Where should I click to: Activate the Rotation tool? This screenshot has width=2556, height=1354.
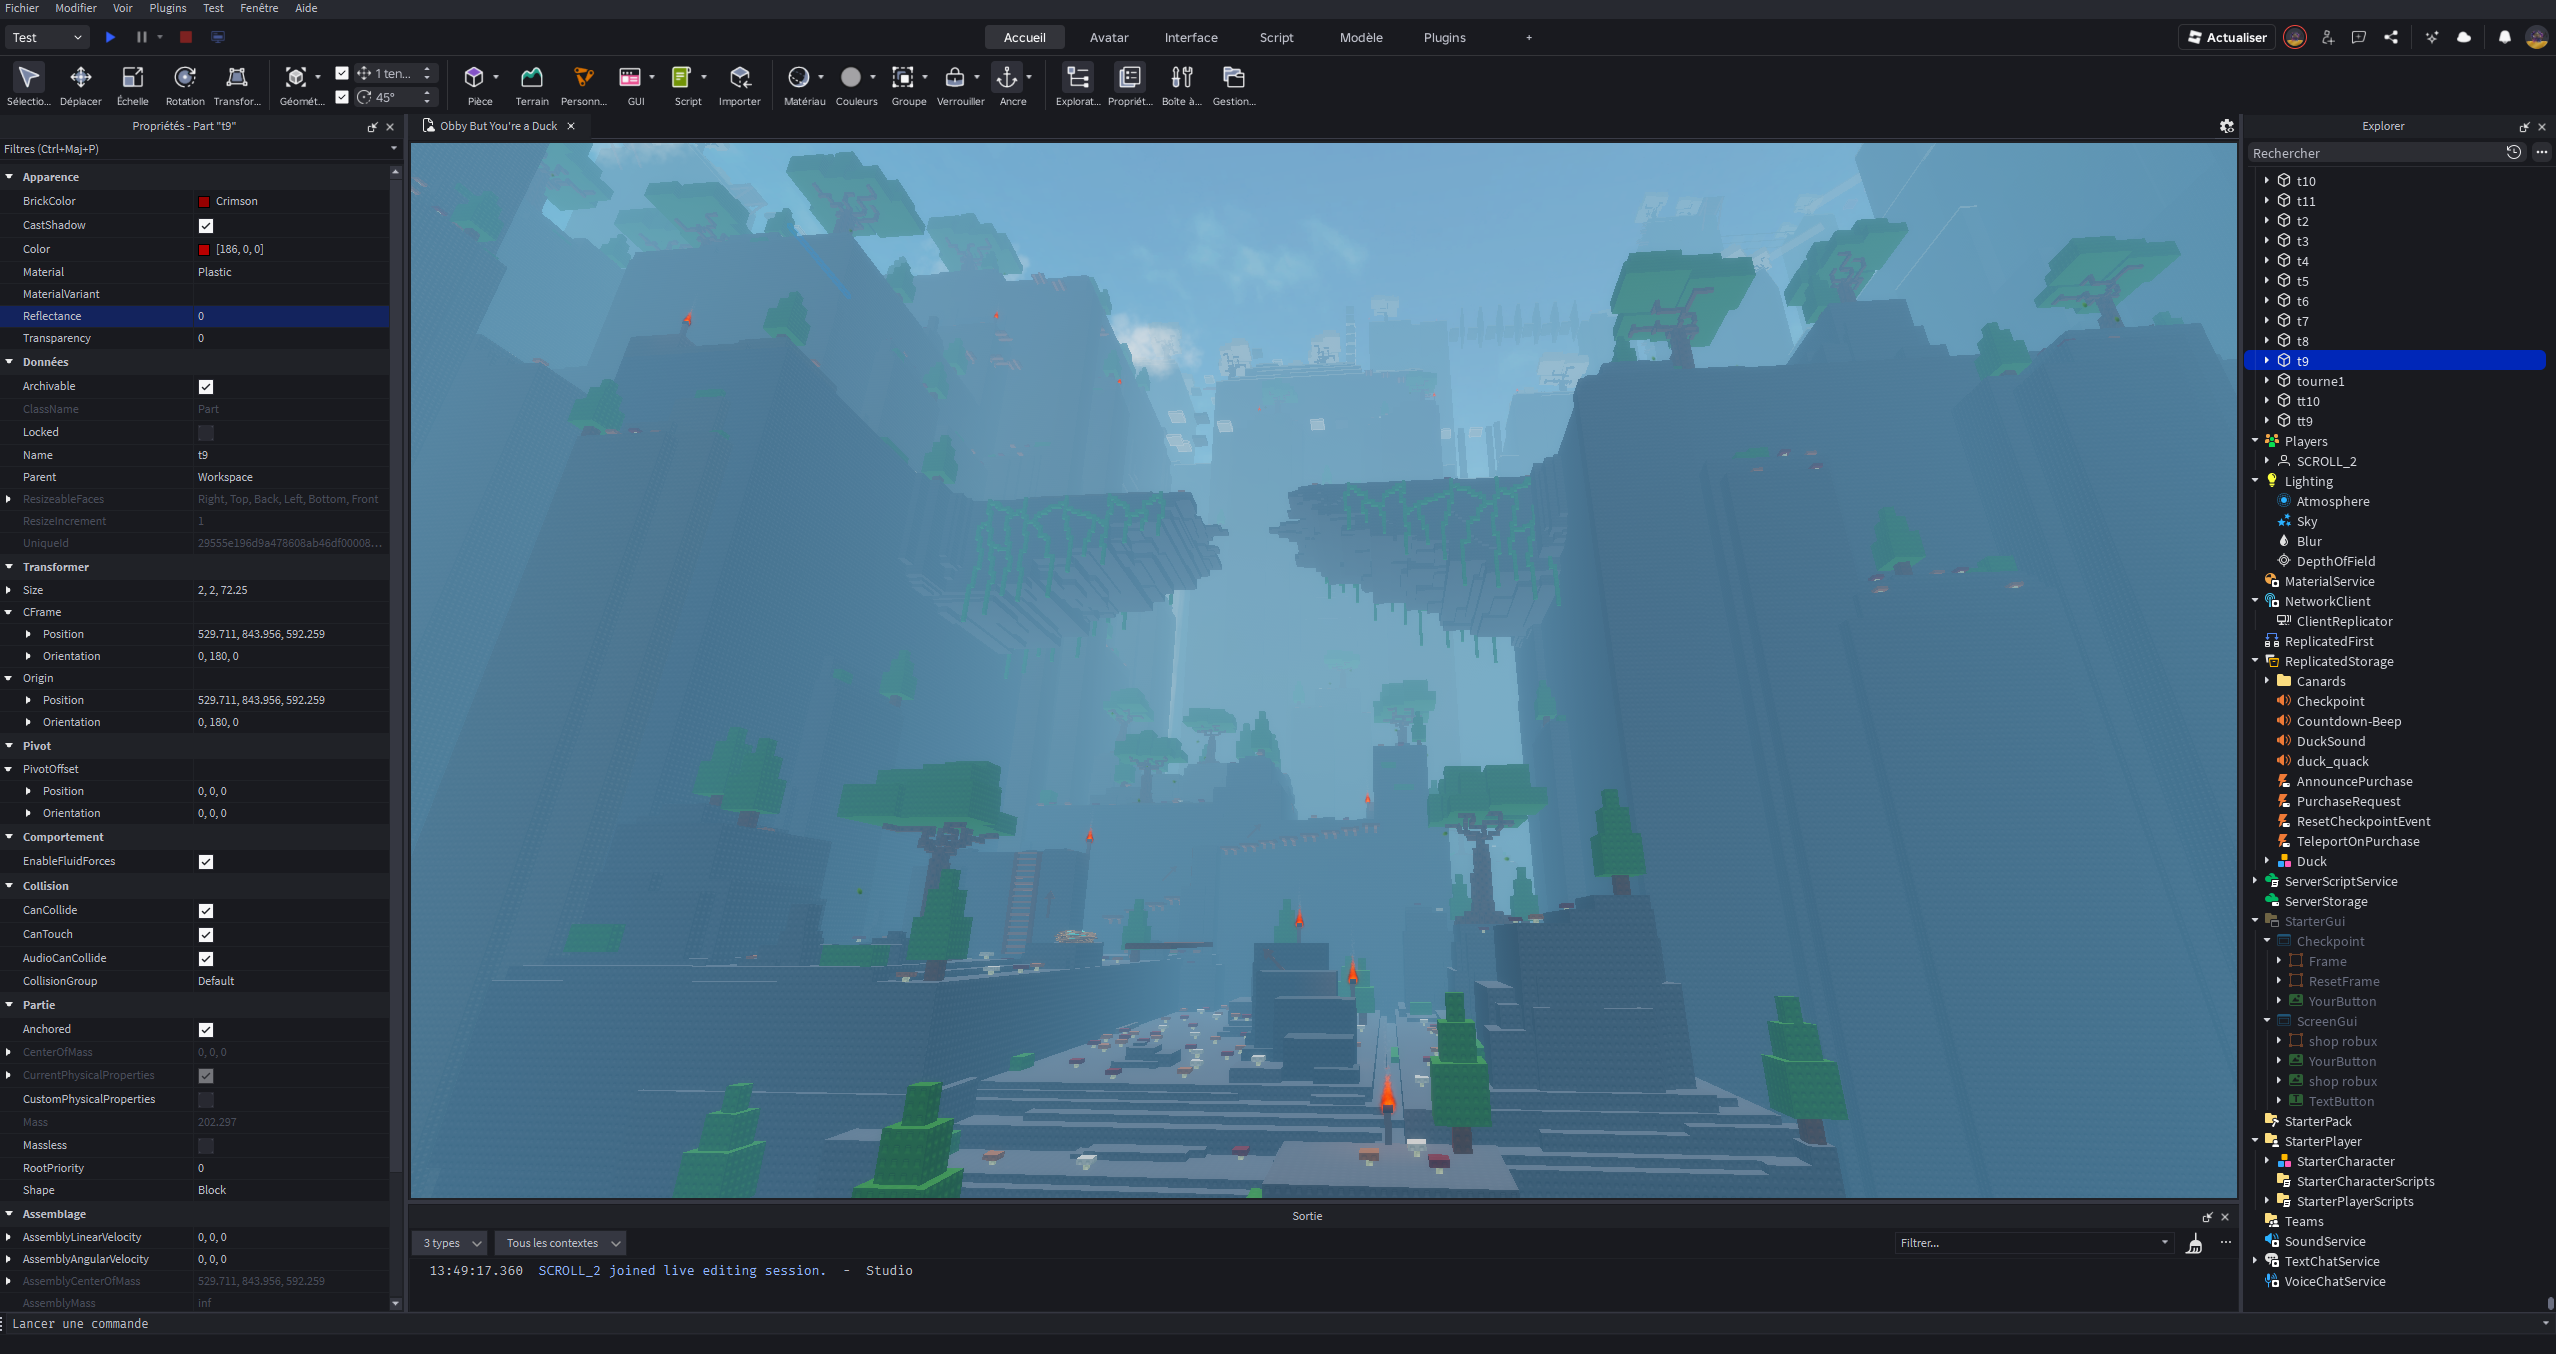coord(184,85)
